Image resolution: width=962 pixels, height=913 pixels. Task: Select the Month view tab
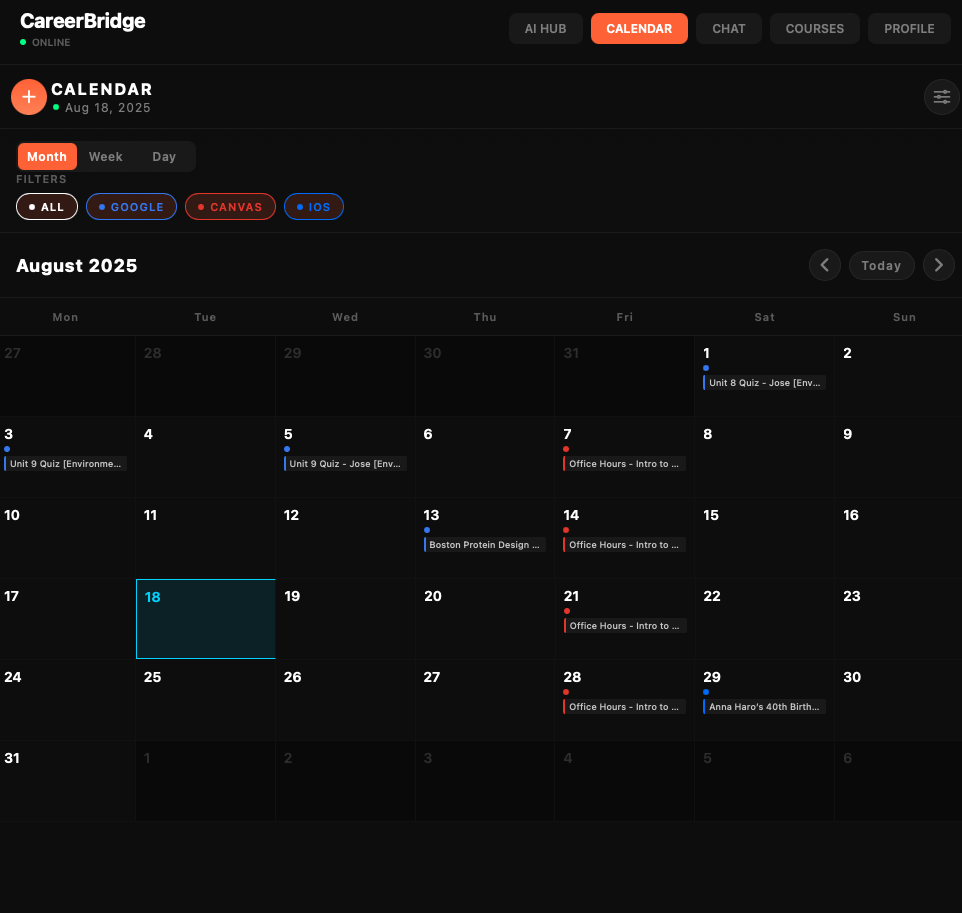(47, 156)
